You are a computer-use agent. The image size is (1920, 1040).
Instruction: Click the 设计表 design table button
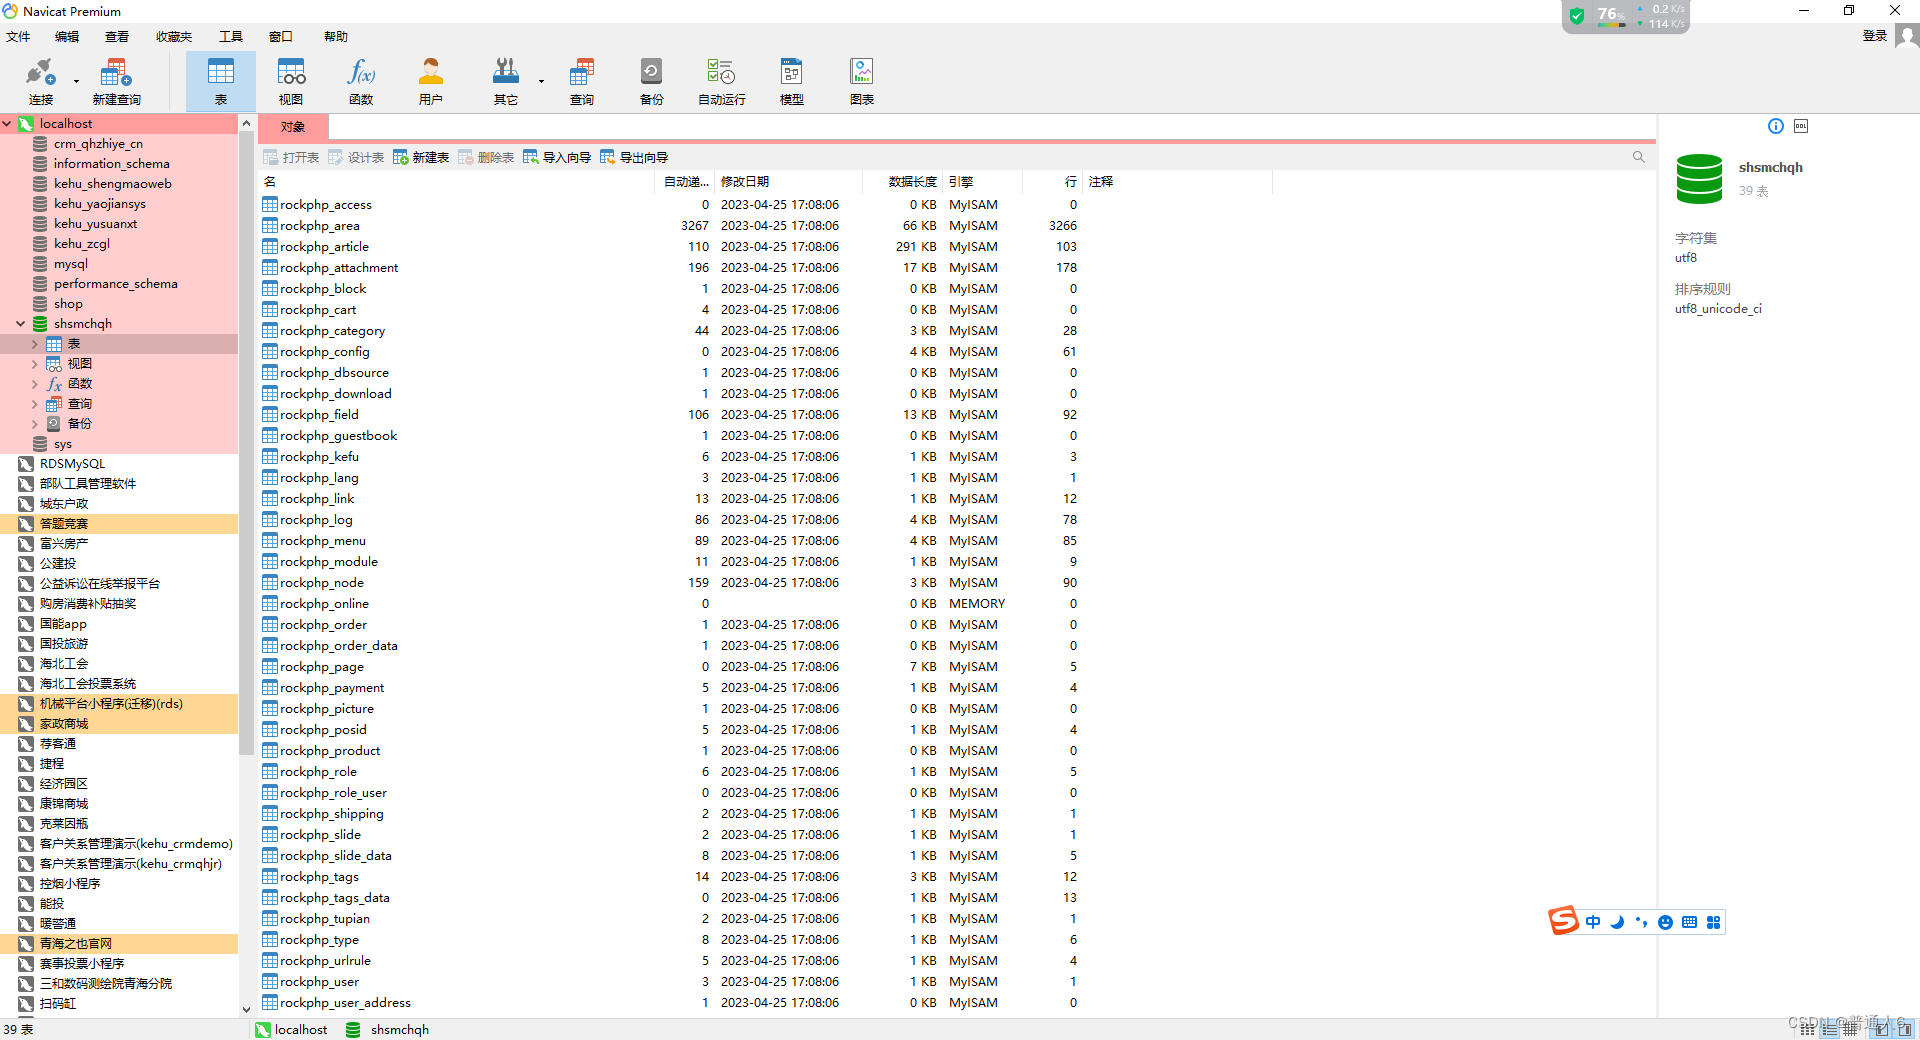[x=356, y=157]
